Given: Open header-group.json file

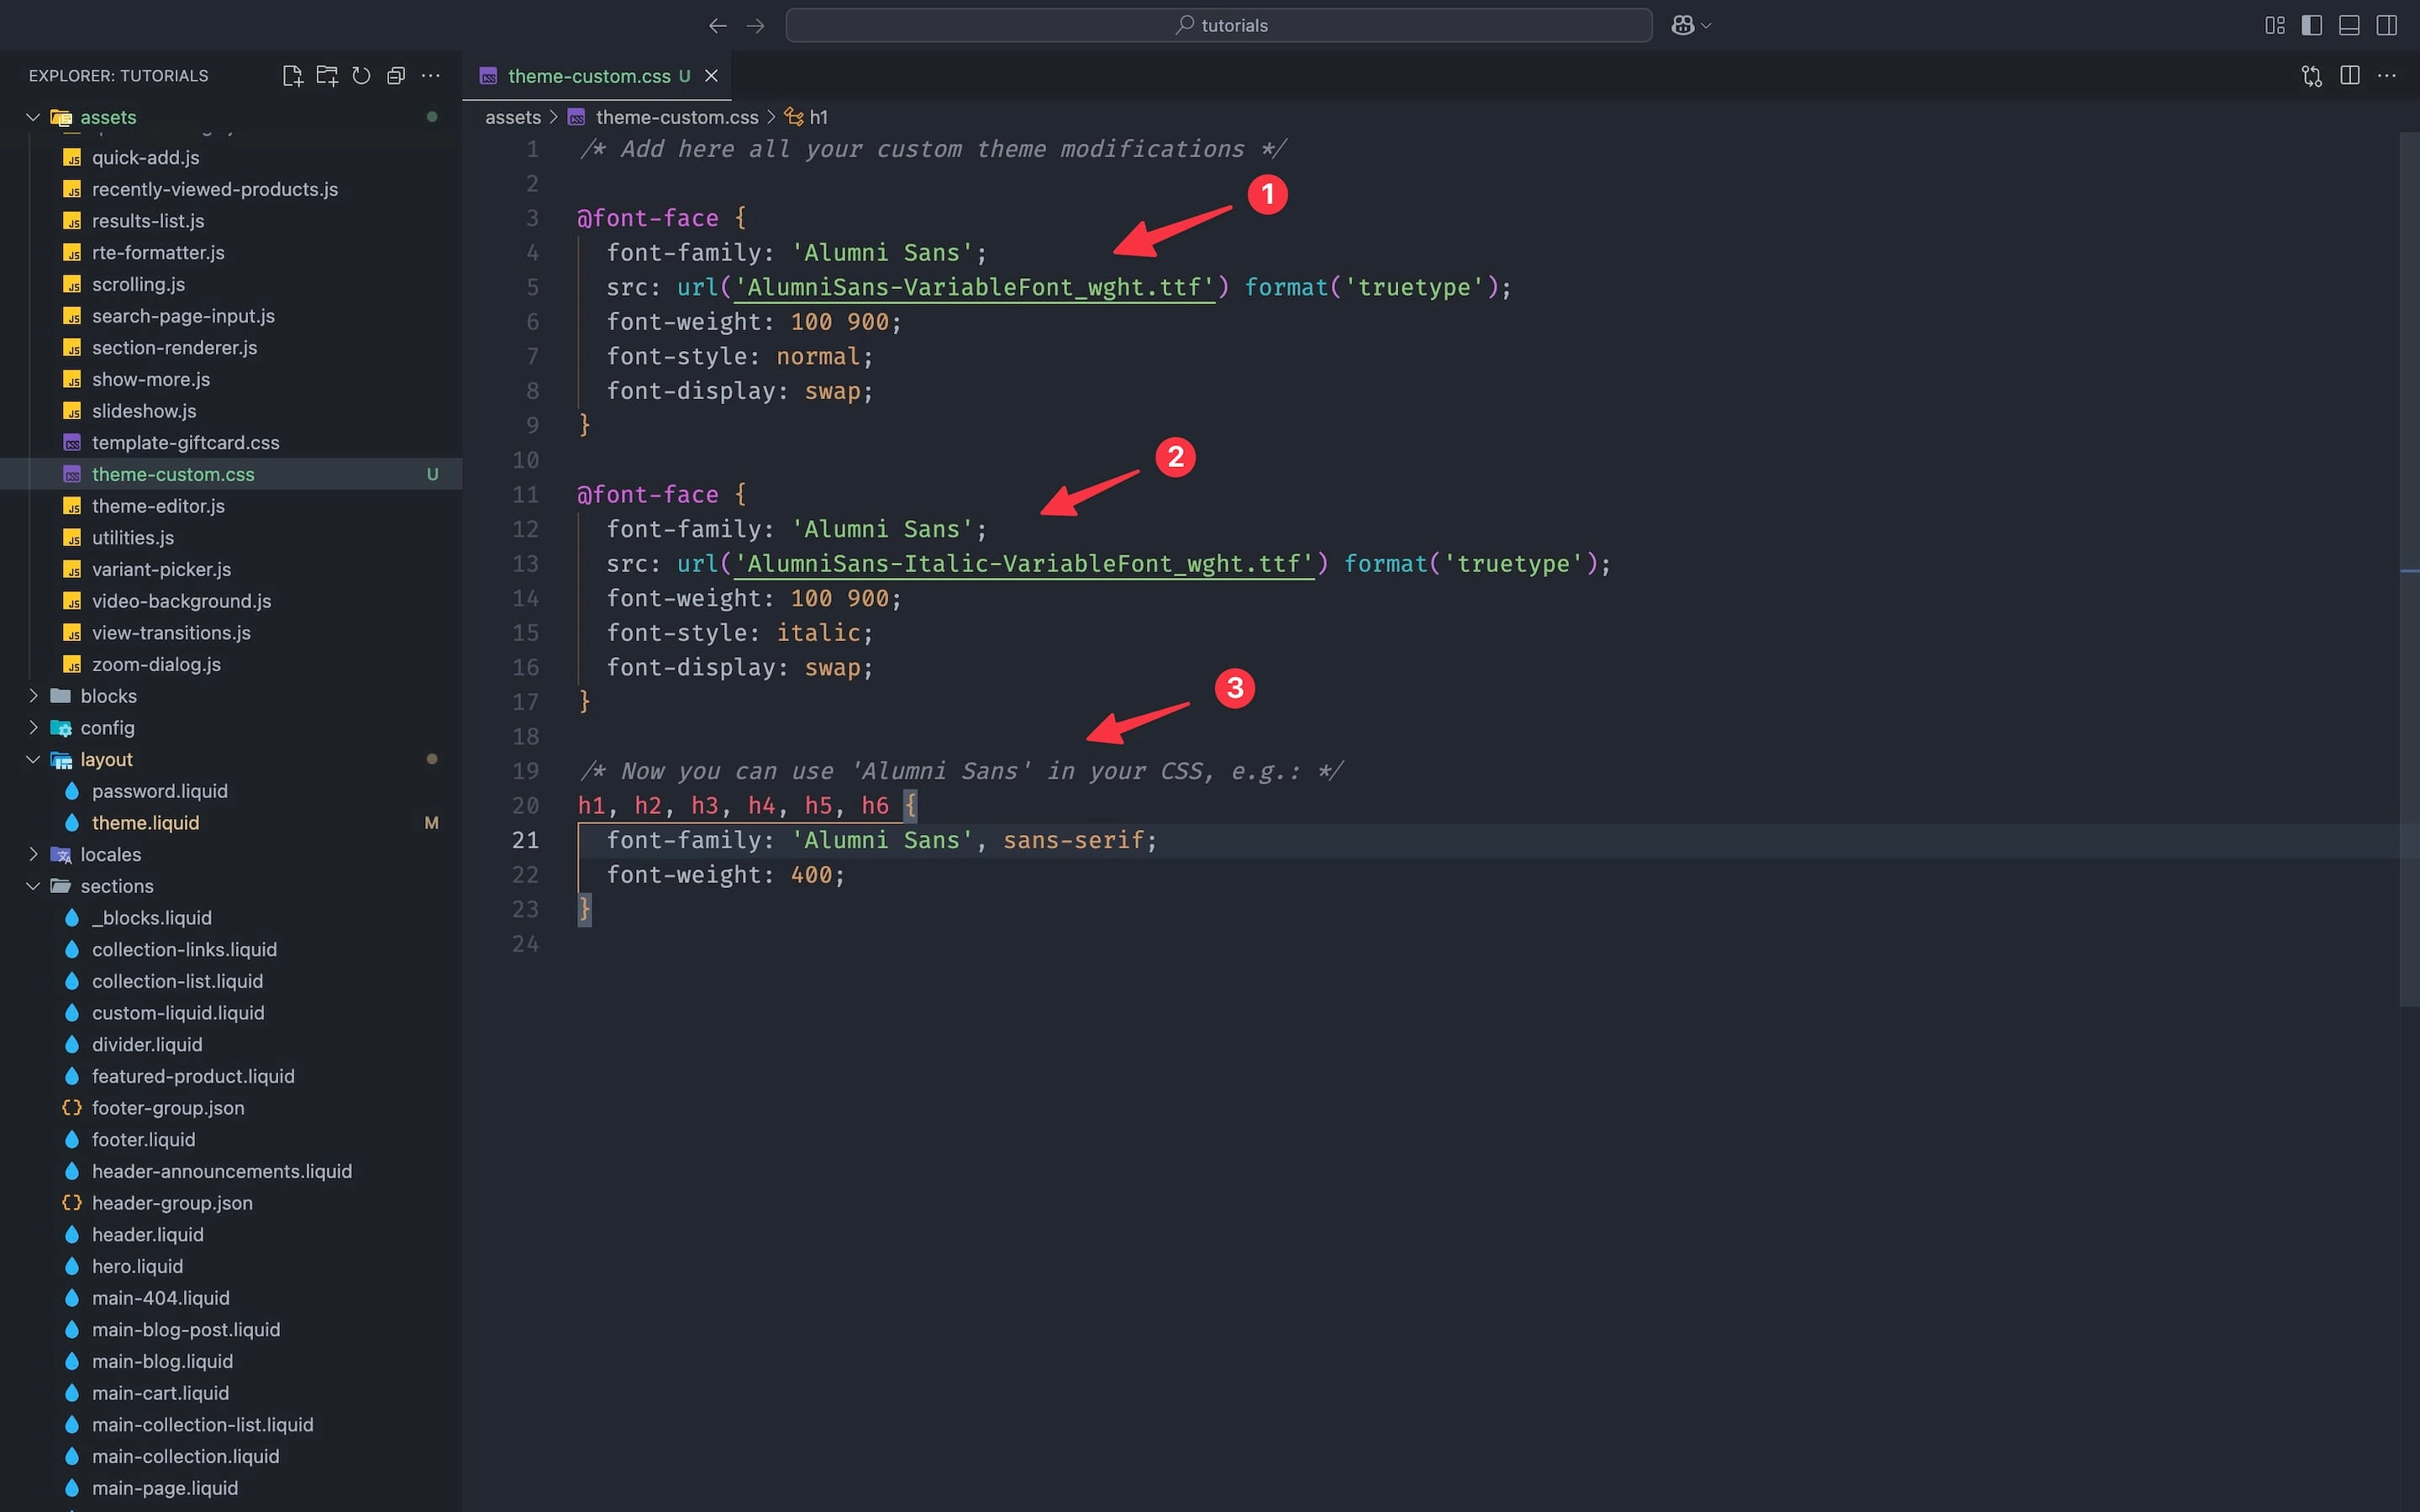Looking at the screenshot, I should click(172, 1203).
